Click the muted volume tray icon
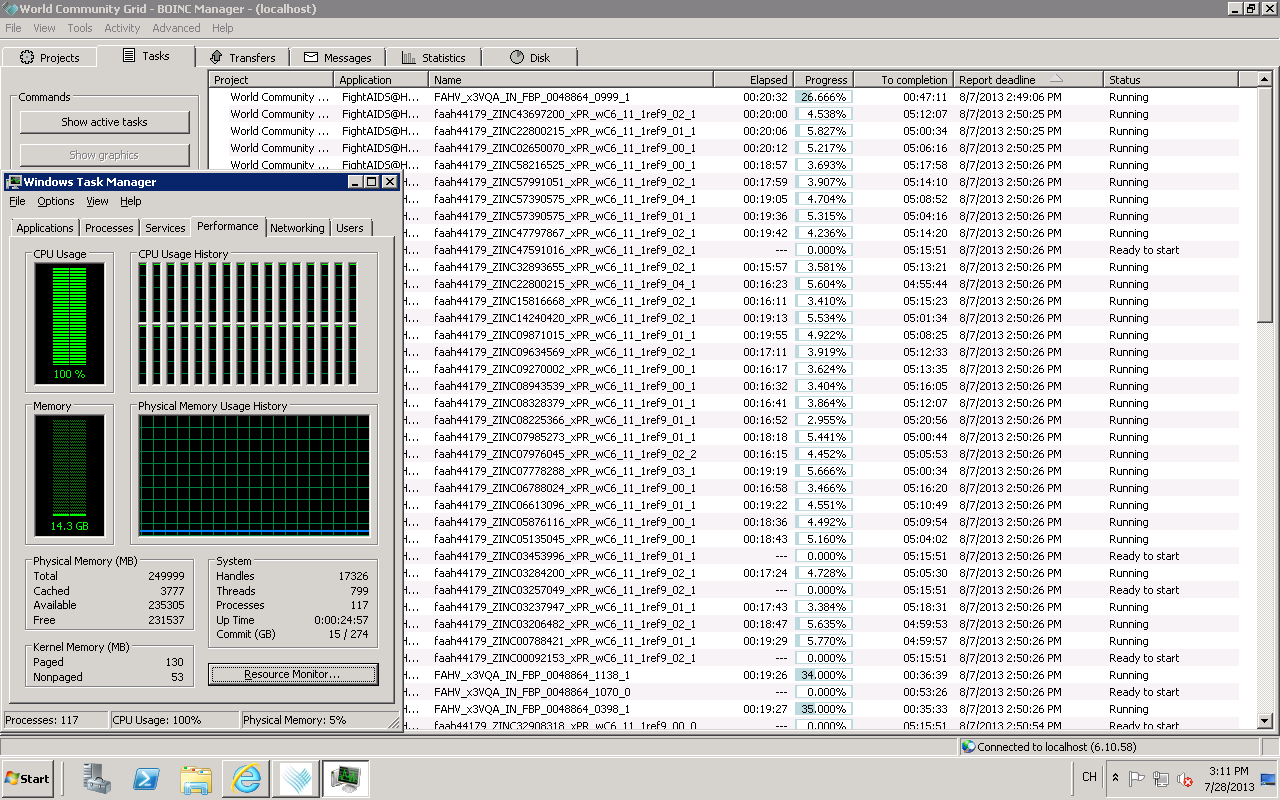 click(x=1186, y=778)
